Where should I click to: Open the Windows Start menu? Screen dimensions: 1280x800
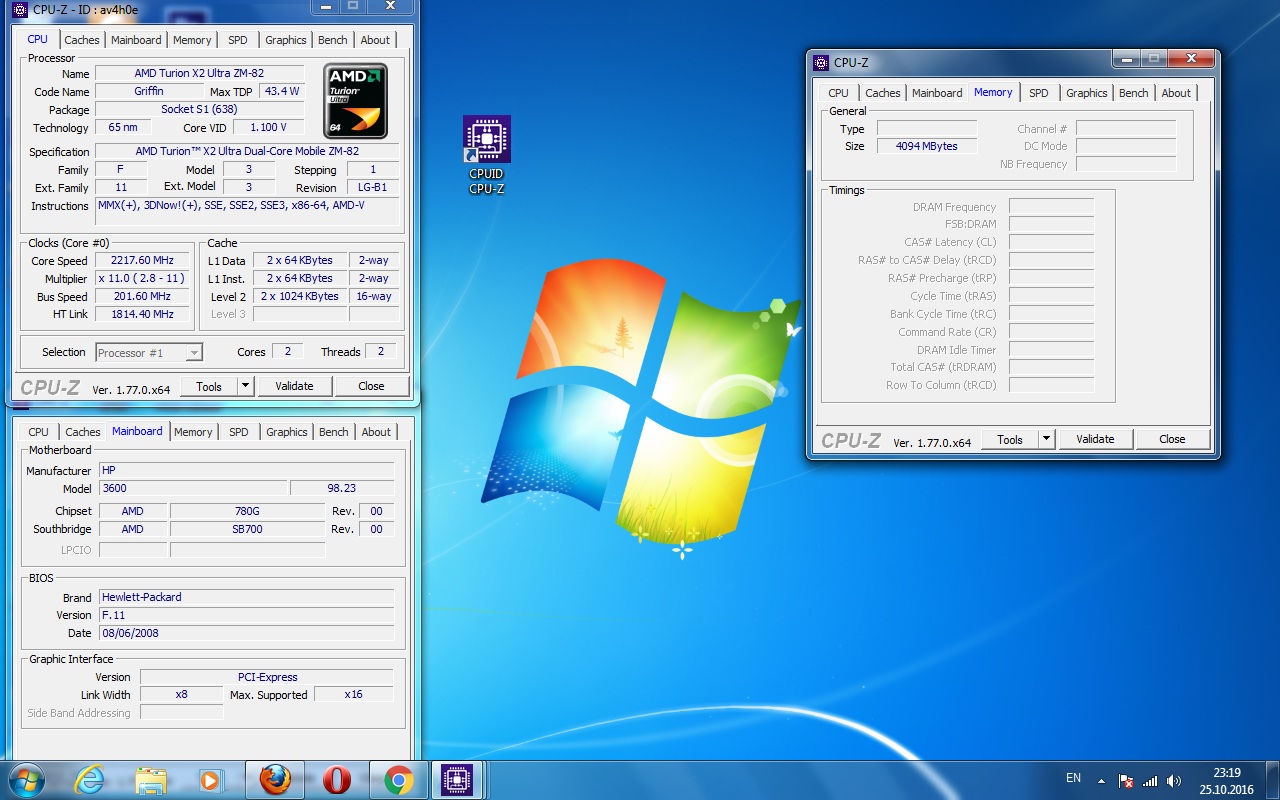(26, 780)
